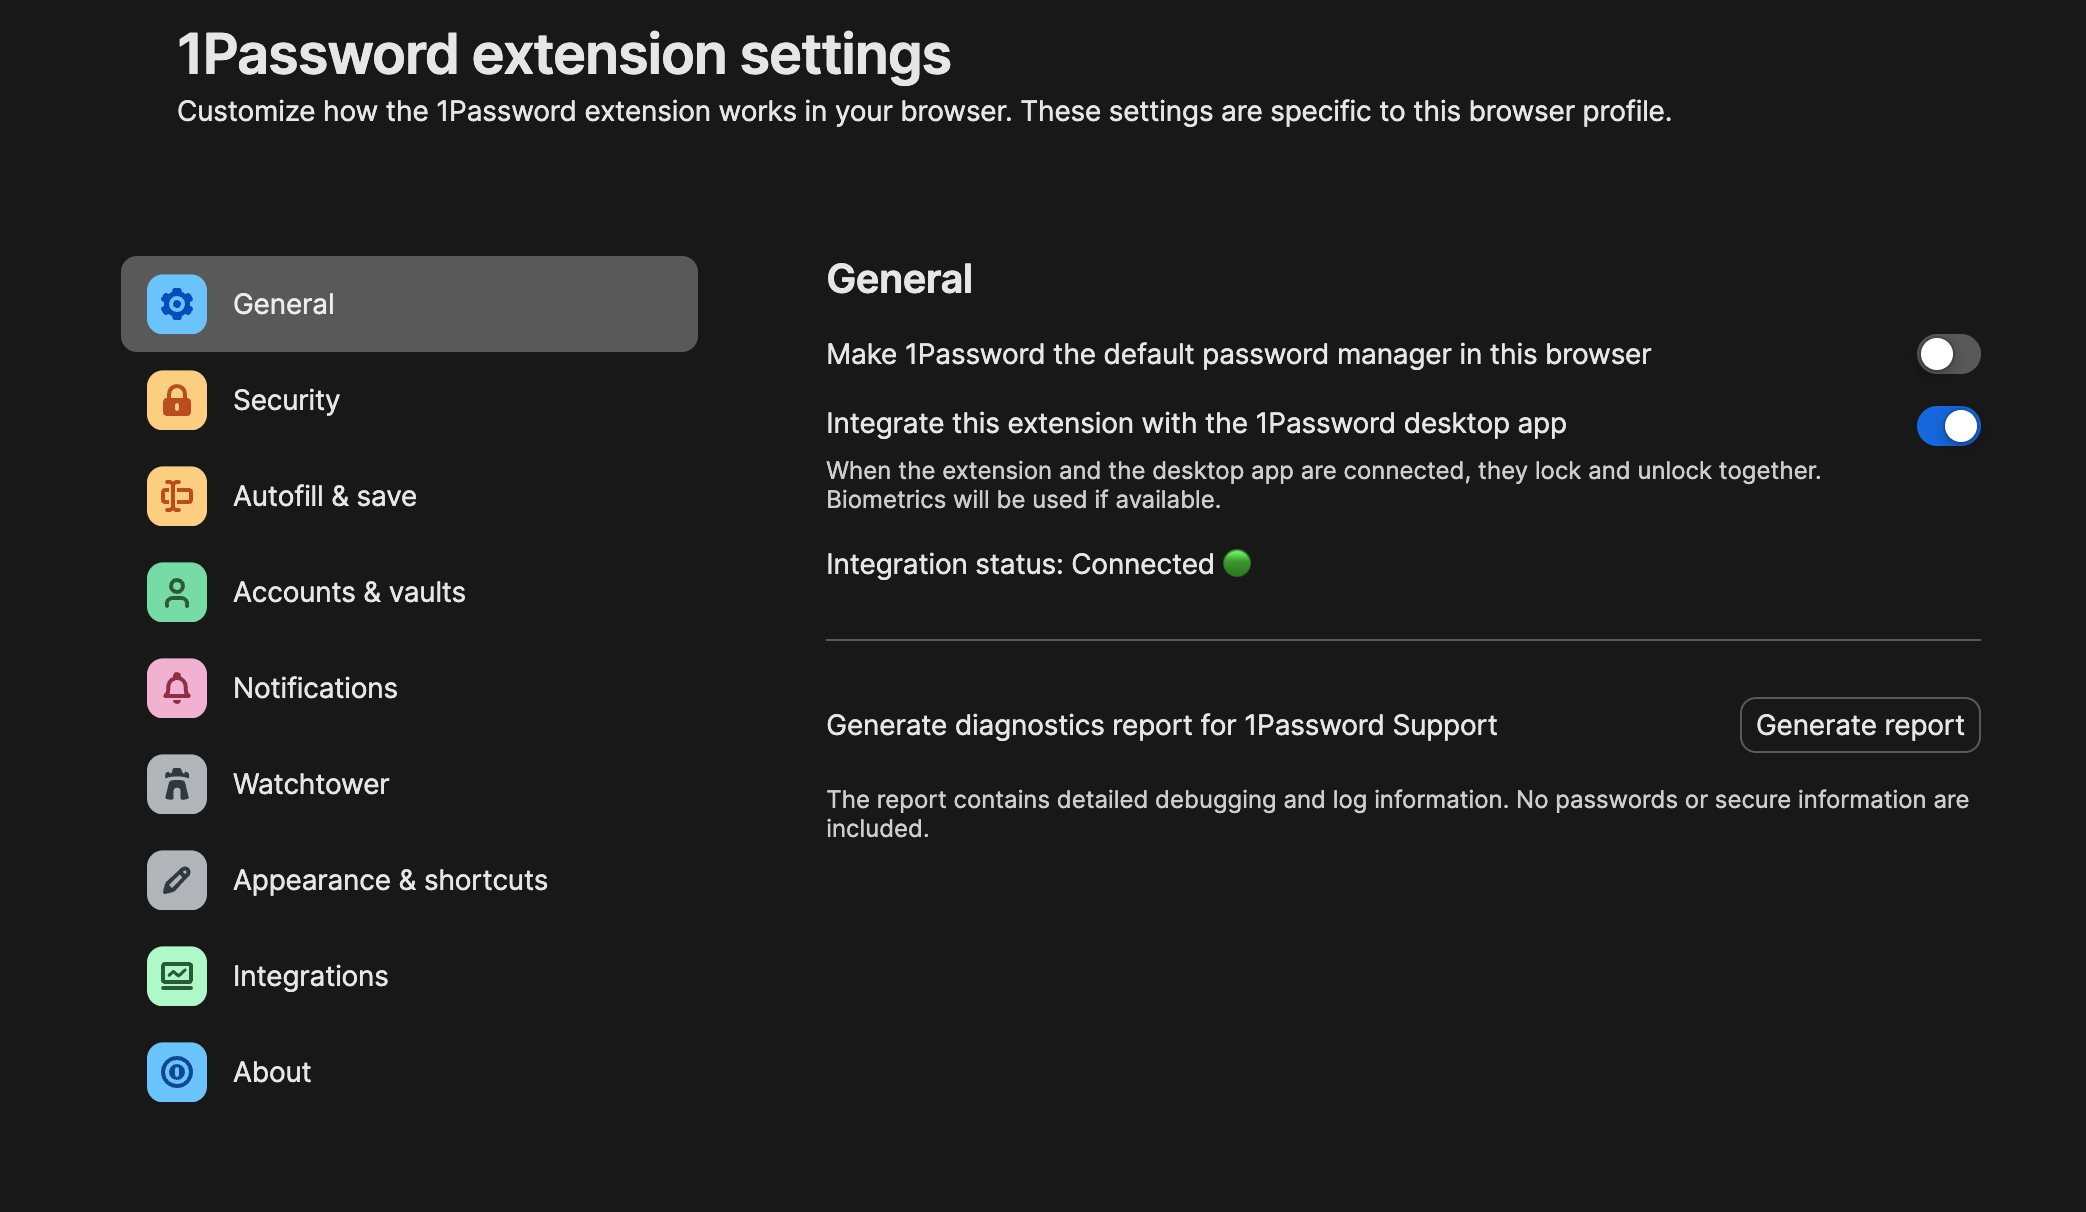The height and width of the screenshot is (1212, 2086).
Task: Click the orange lock Security icon
Action: 177,400
